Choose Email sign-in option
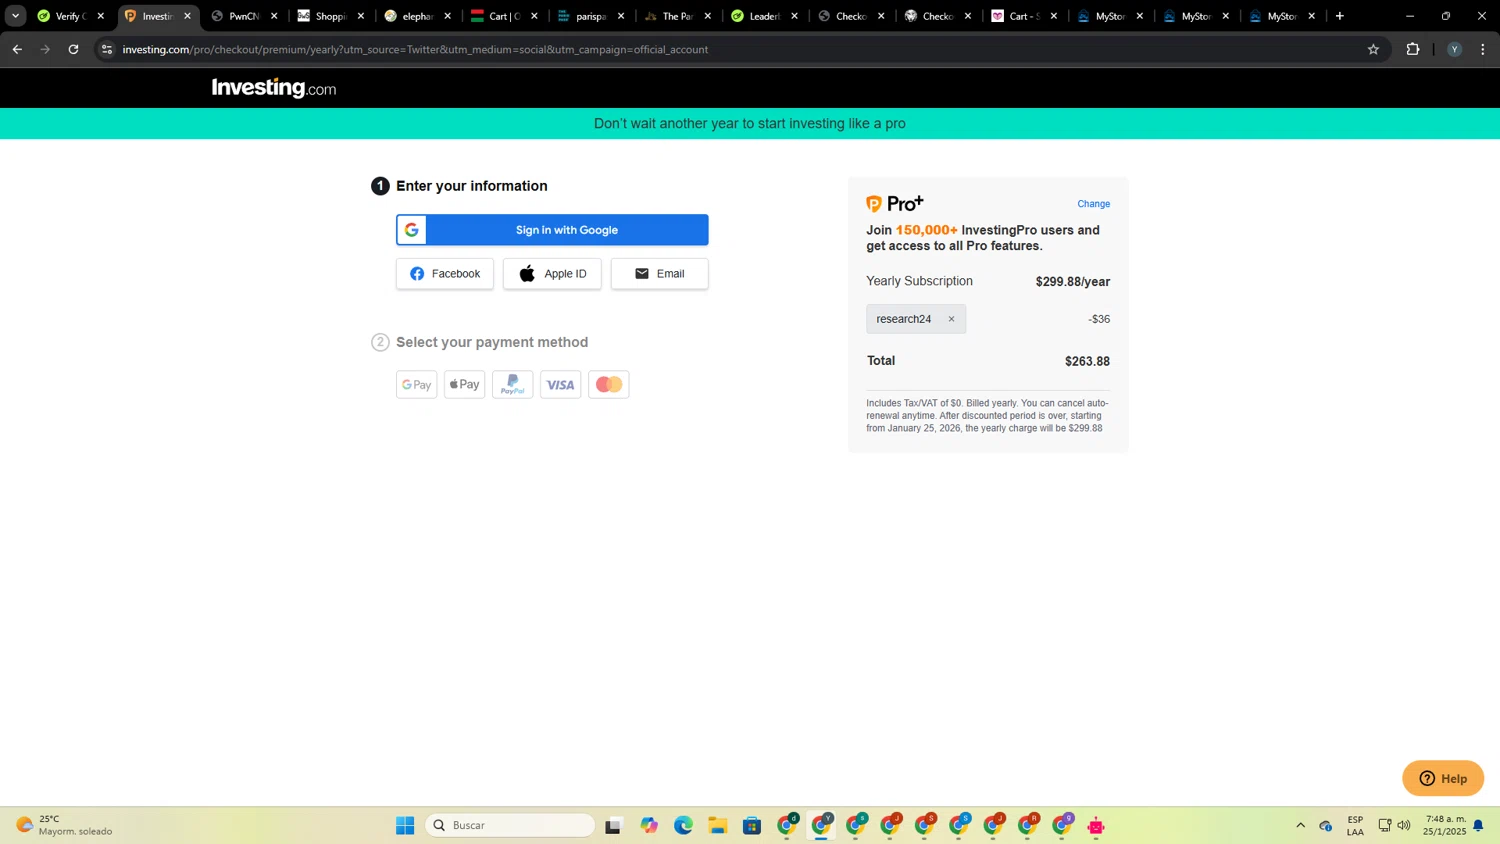 point(660,274)
